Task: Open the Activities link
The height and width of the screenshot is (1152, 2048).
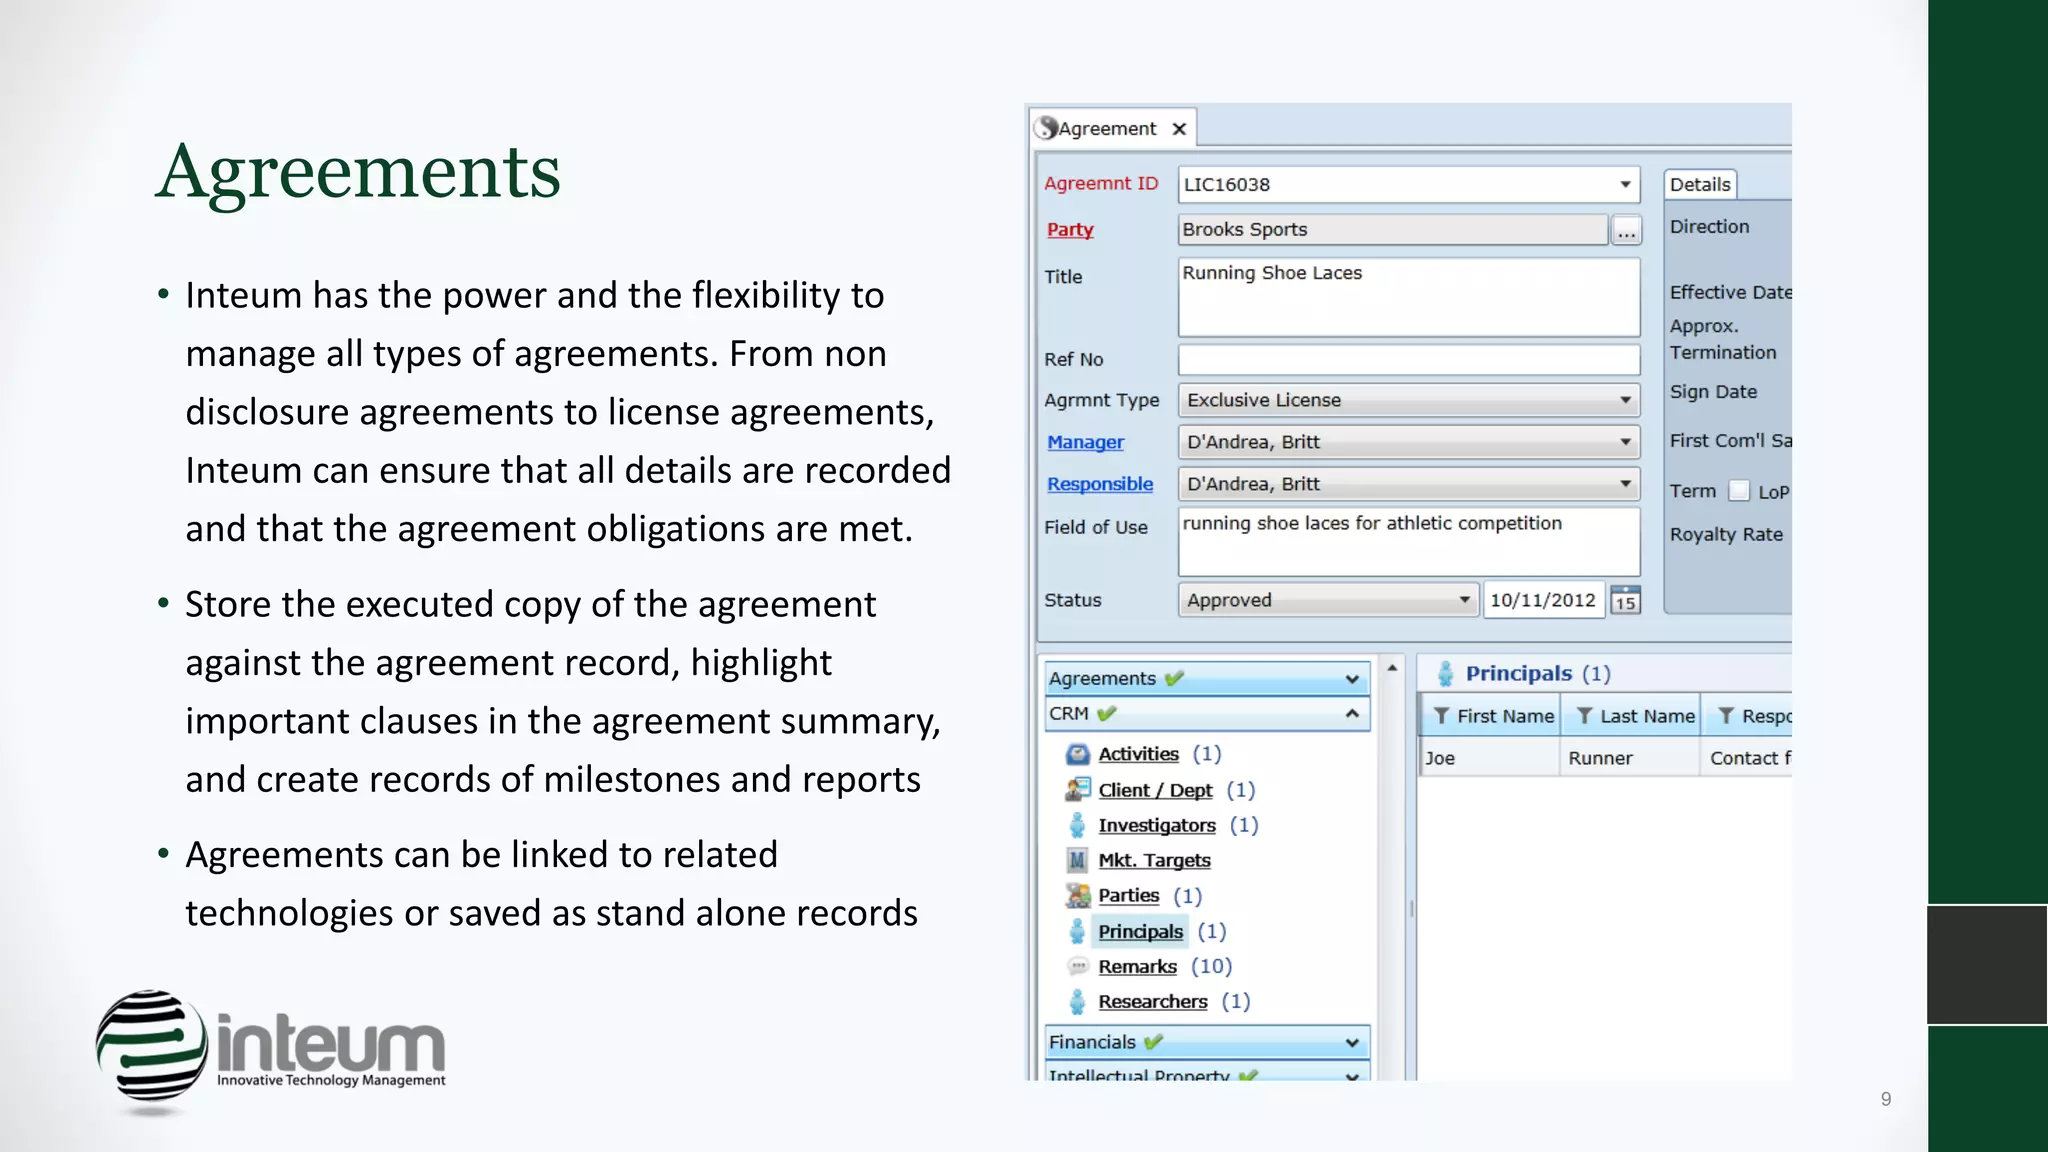Action: (1138, 754)
